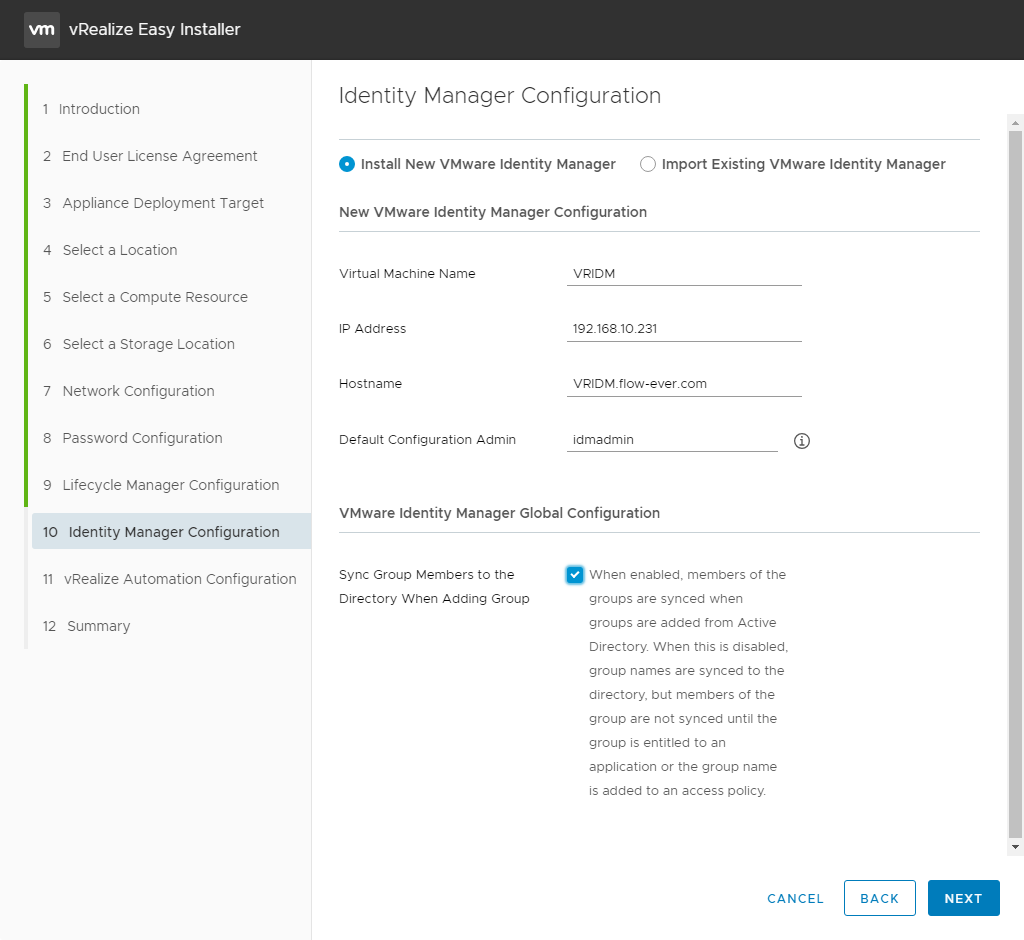The height and width of the screenshot is (940, 1024).
Task: Click the BACK button
Action: [x=879, y=898]
